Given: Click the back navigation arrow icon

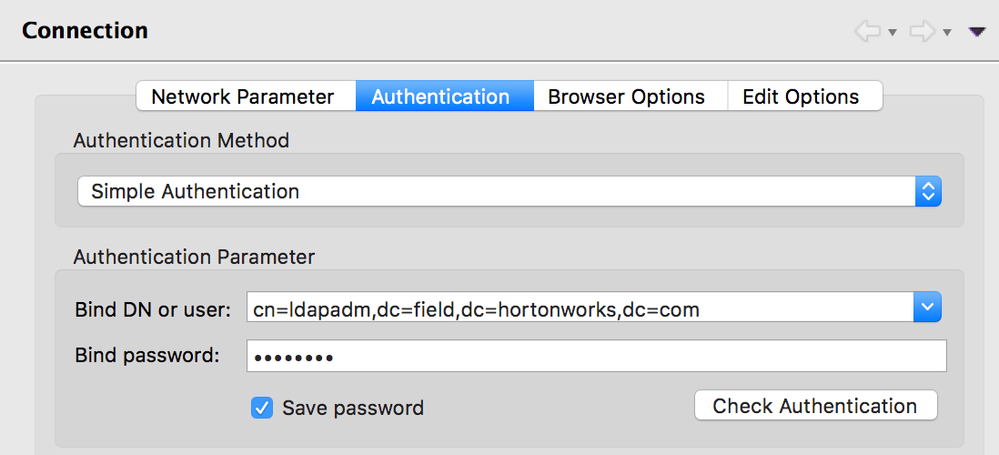Looking at the screenshot, I should pyautogui.click(x=866, y=32).
